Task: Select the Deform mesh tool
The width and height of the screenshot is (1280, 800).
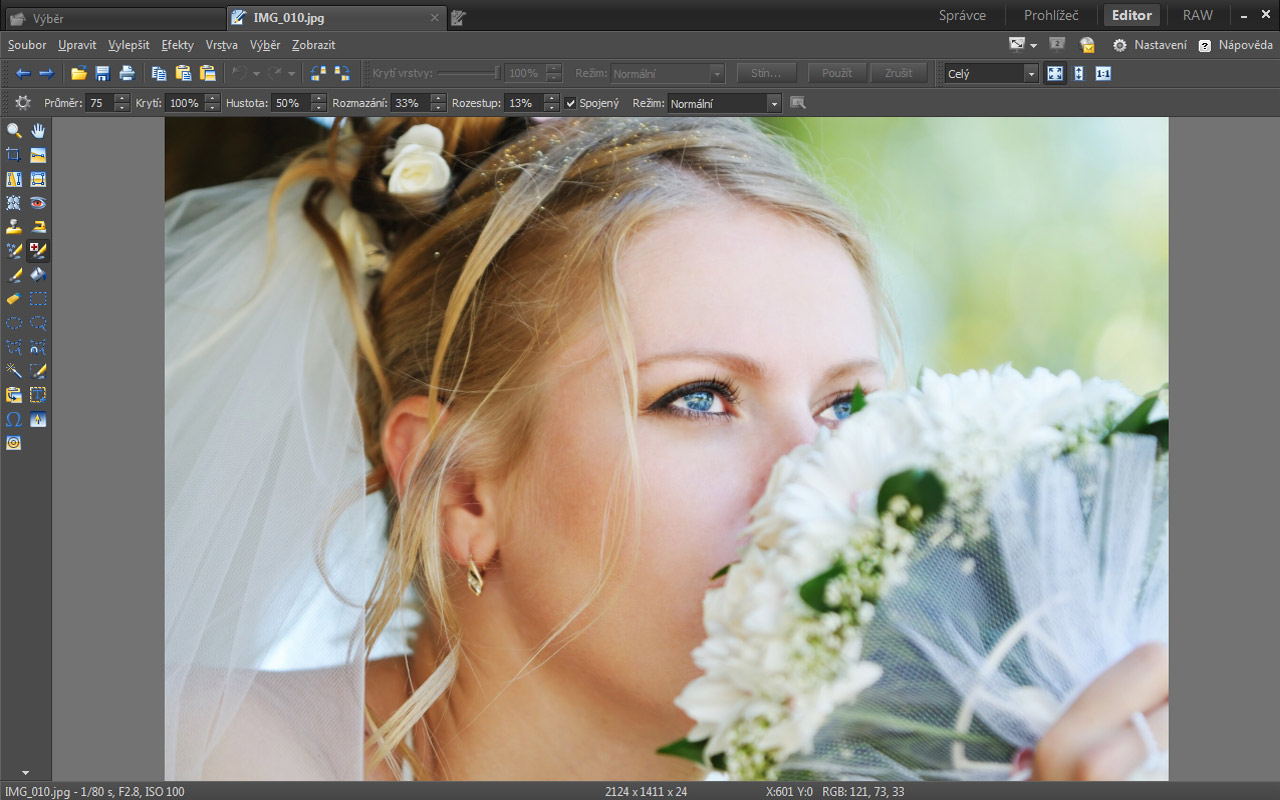Action: [14, 203]
